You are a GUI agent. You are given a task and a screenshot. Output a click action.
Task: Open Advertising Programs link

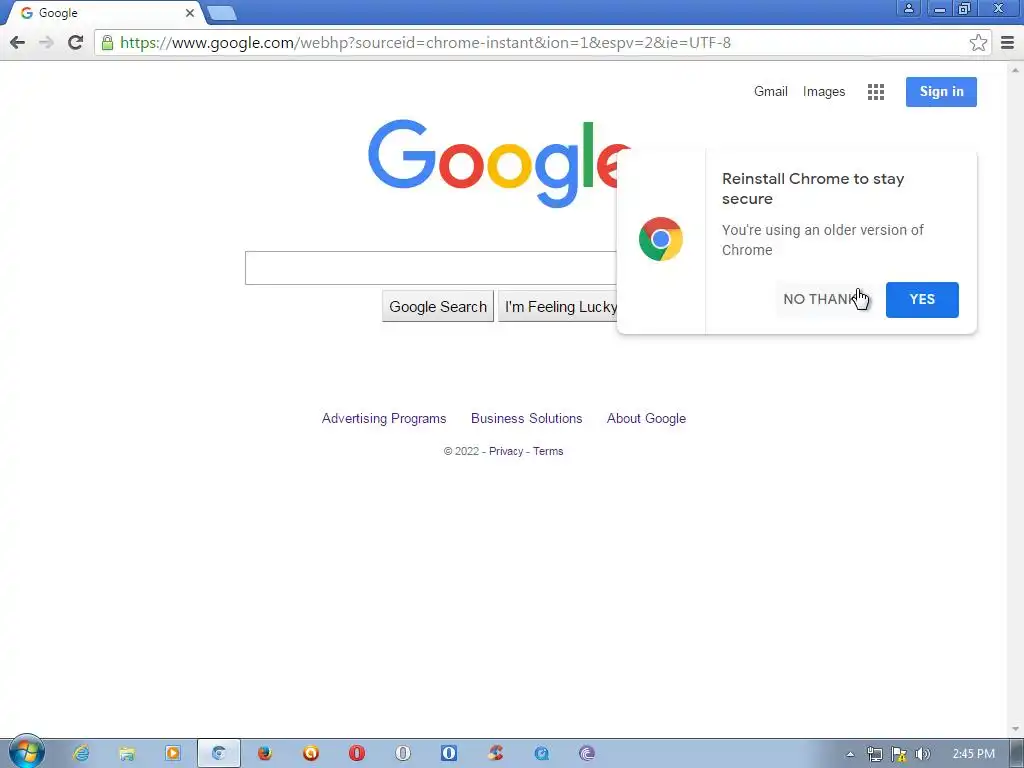[x=384, y=418]
